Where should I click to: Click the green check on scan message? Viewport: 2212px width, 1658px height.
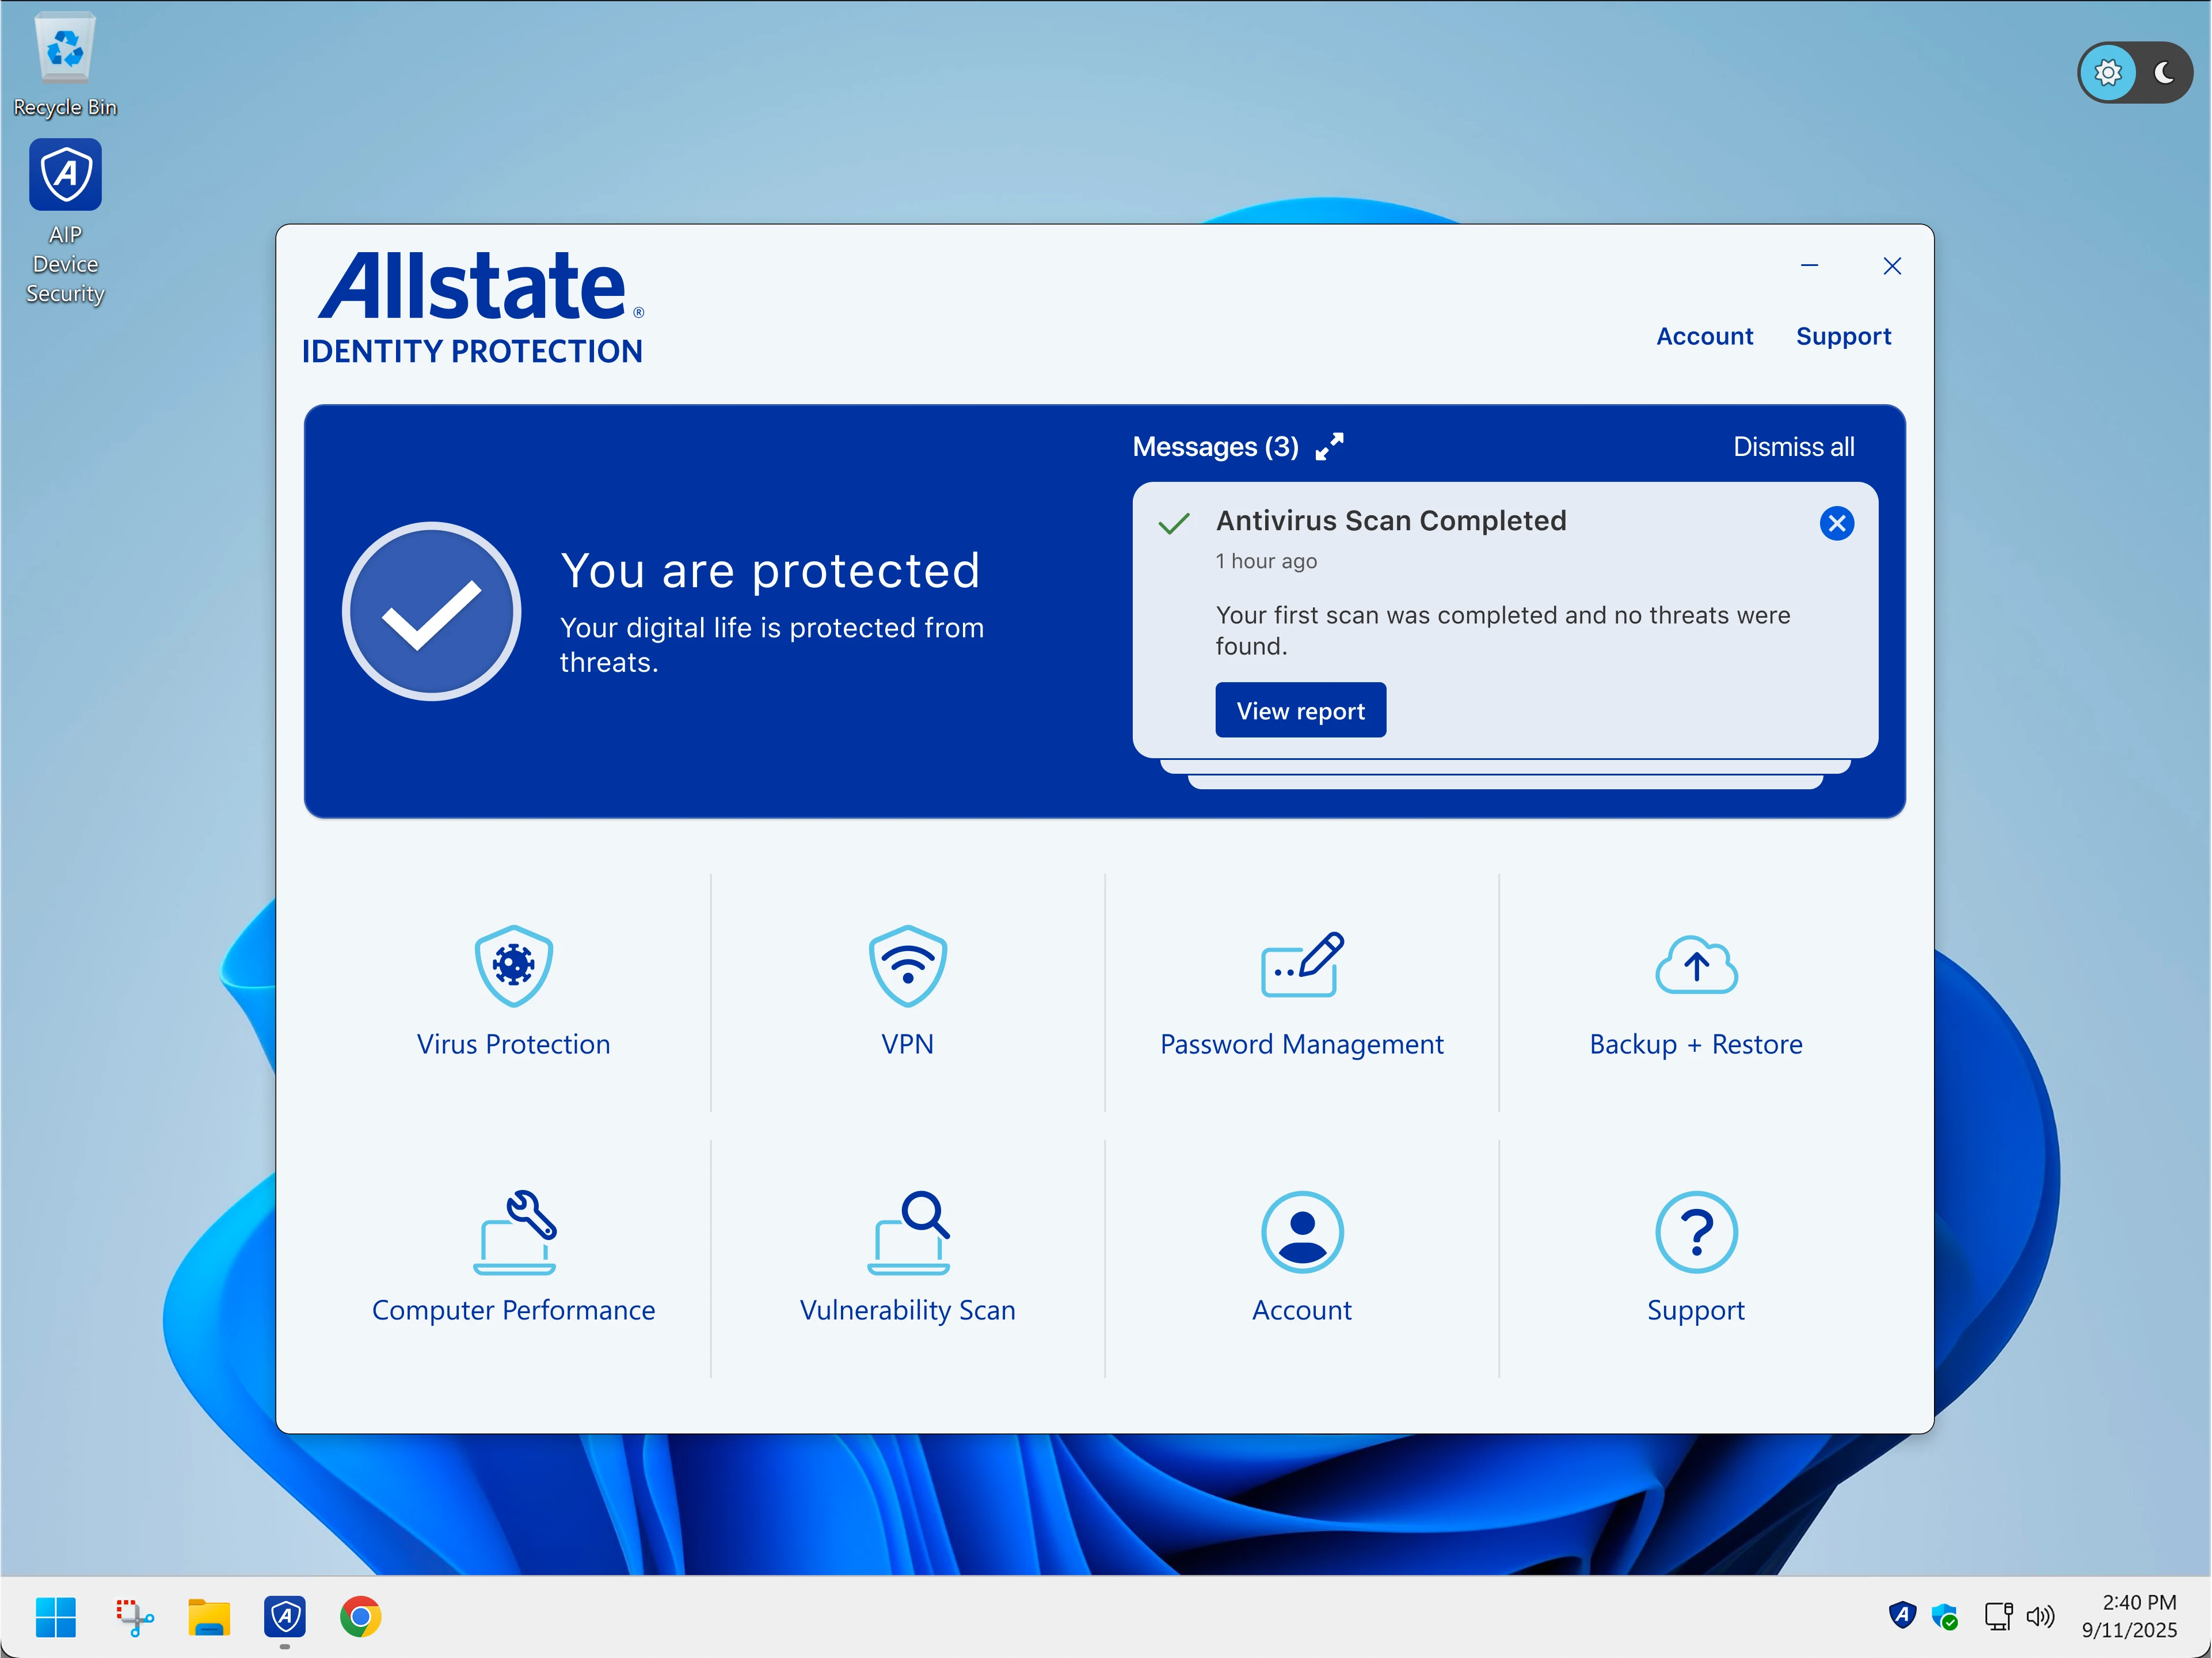point(1173,523)
